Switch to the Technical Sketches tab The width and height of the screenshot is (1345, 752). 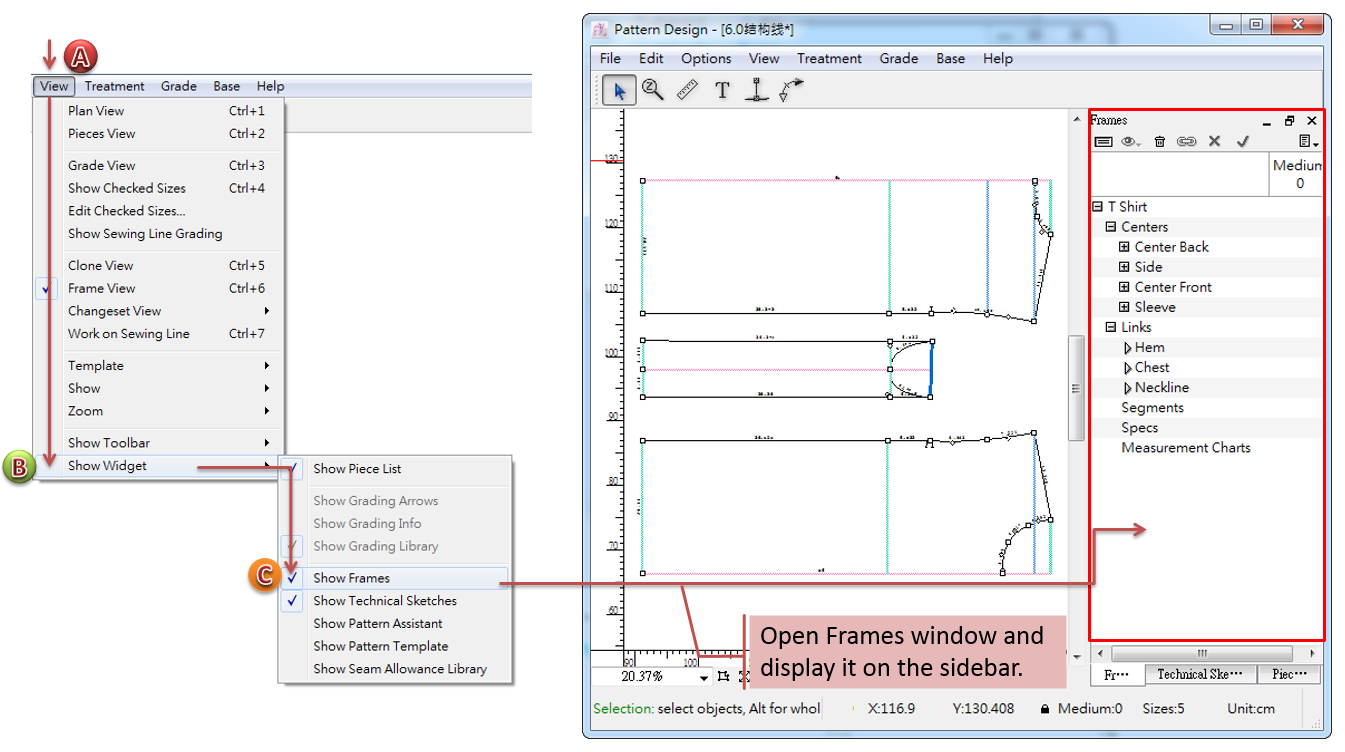[1200, 674]
